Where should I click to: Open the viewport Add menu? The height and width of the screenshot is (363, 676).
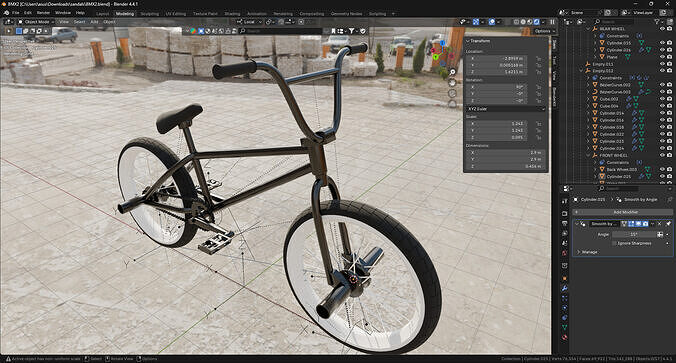[x=94, y=22]
